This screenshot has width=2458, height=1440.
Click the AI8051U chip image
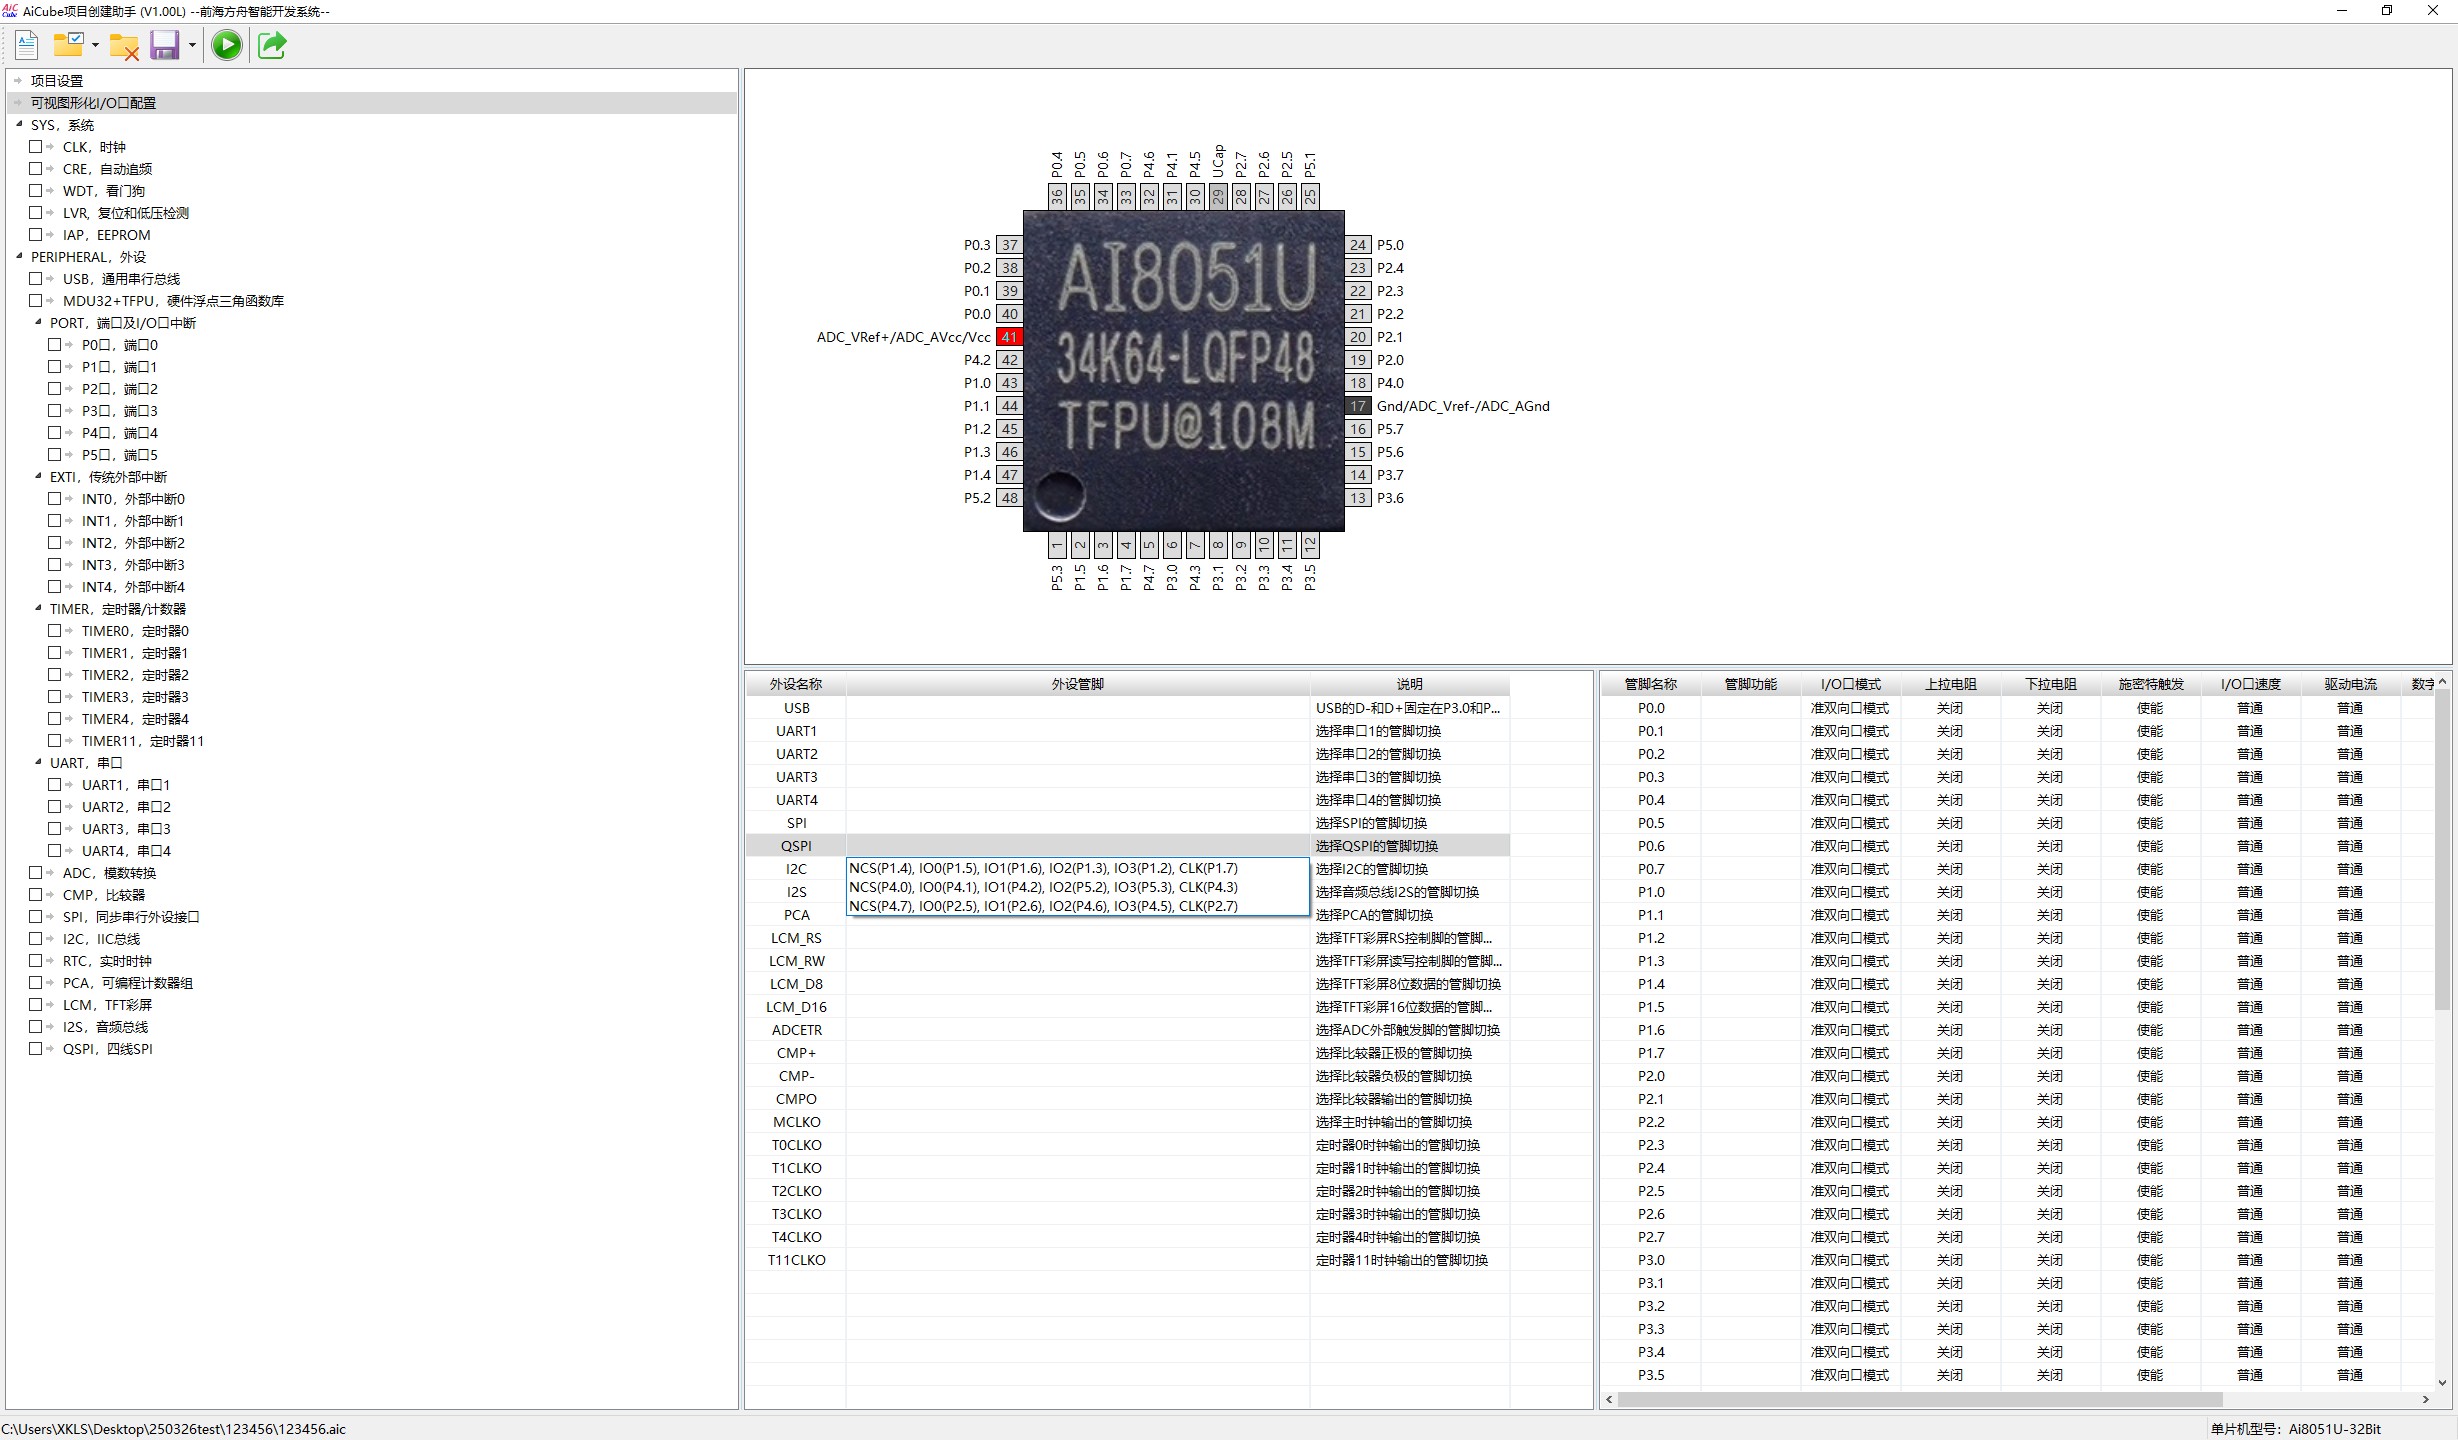pyautogui.click(x=1184, y=371)
